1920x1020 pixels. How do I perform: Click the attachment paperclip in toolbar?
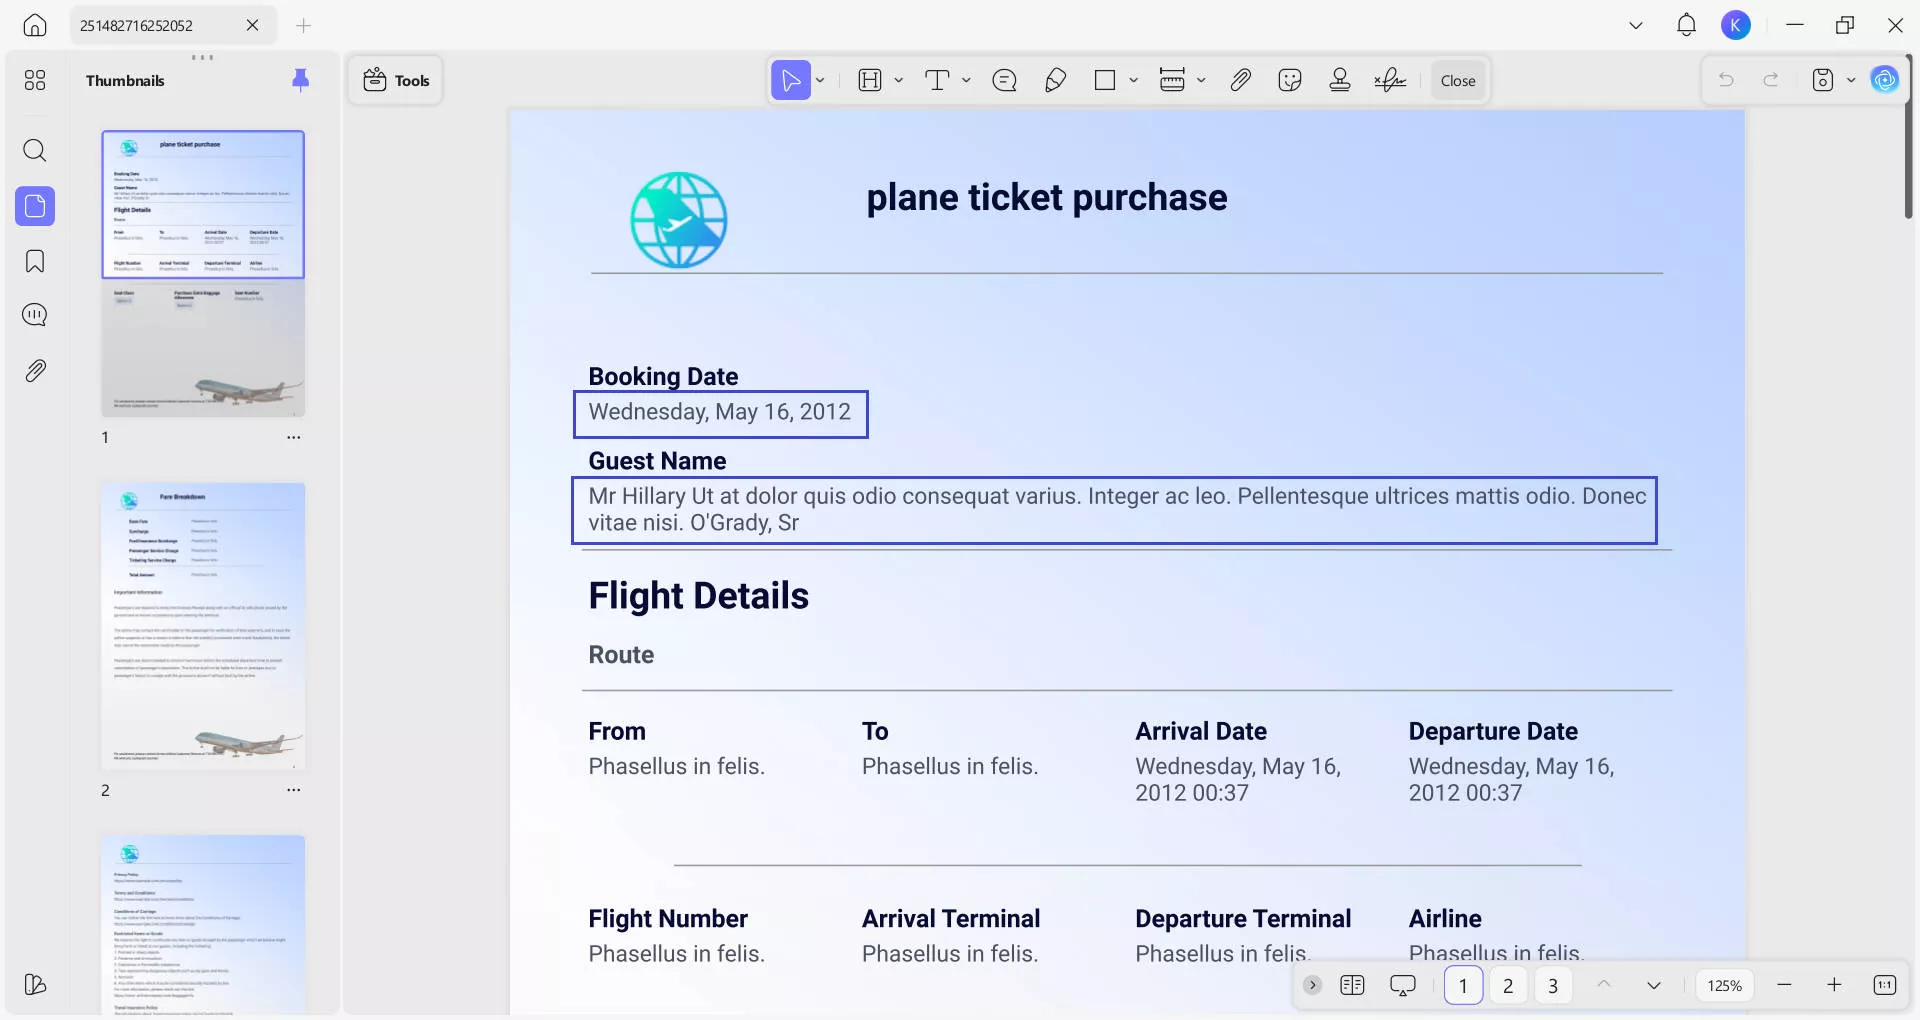[1240, 81]
